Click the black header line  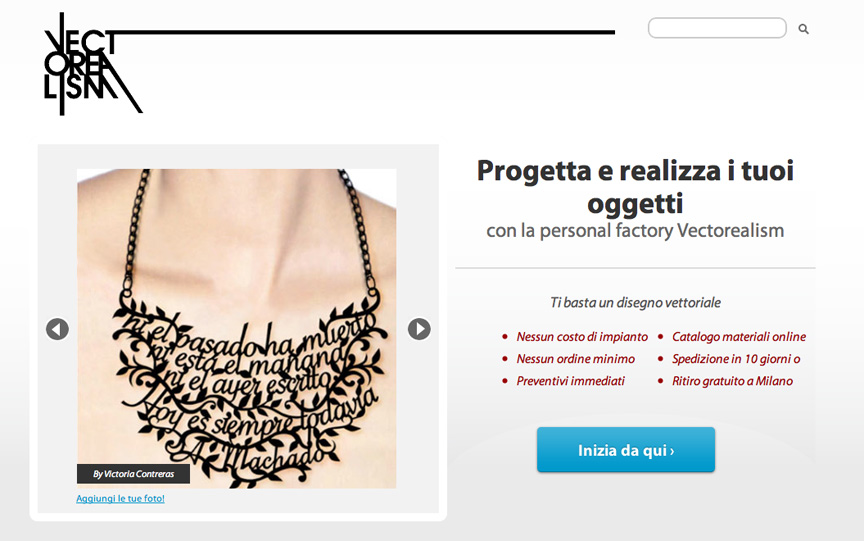(365, 33)
